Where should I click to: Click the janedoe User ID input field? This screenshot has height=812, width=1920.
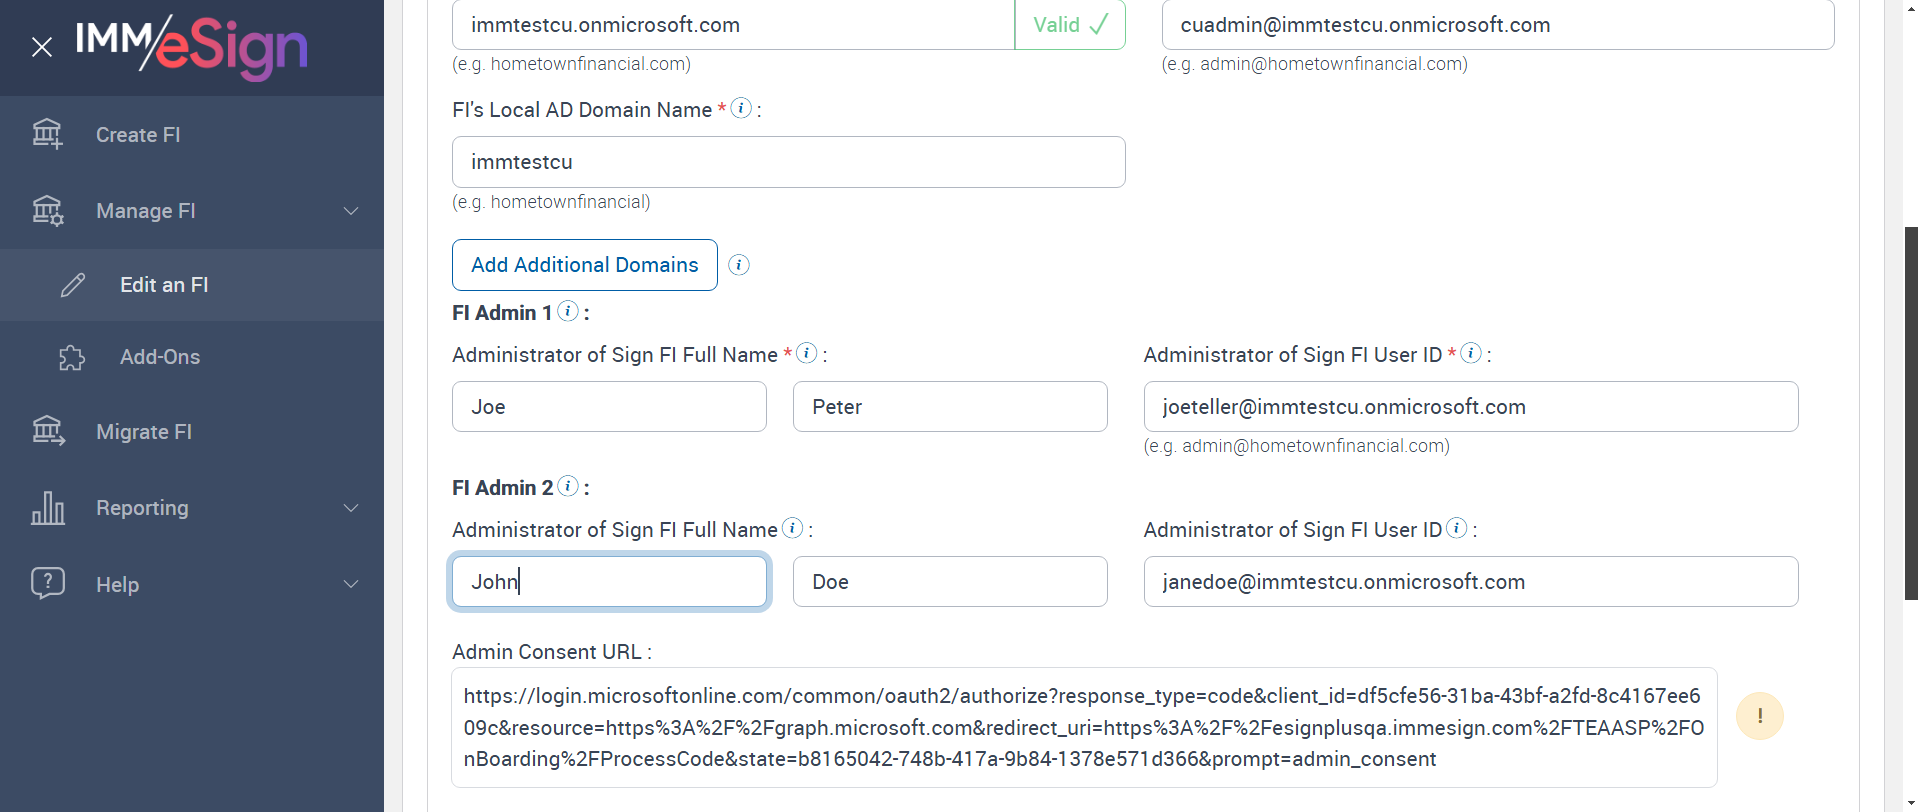coord(1470,582)
